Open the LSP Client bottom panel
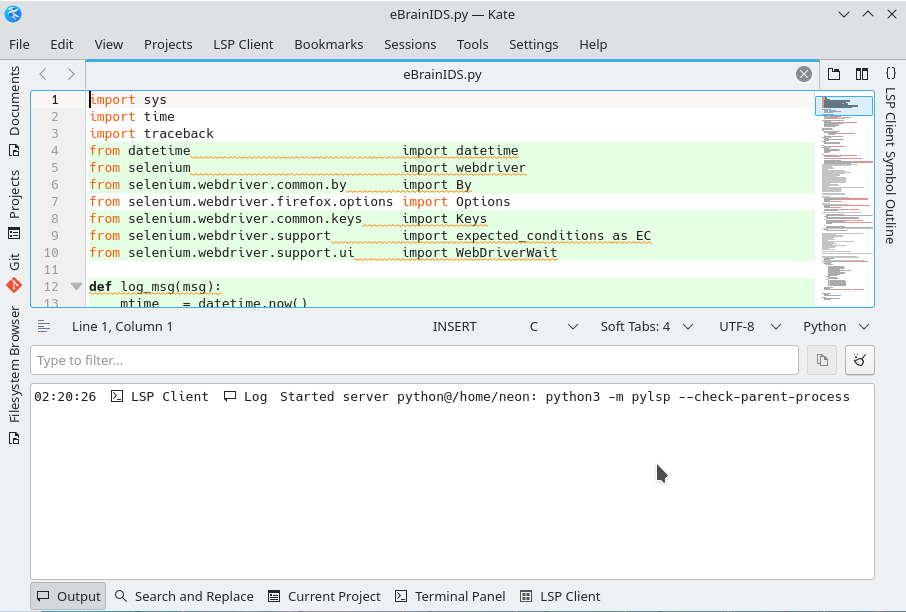Viewport: 906px width, 612px height. pos(560,596)
